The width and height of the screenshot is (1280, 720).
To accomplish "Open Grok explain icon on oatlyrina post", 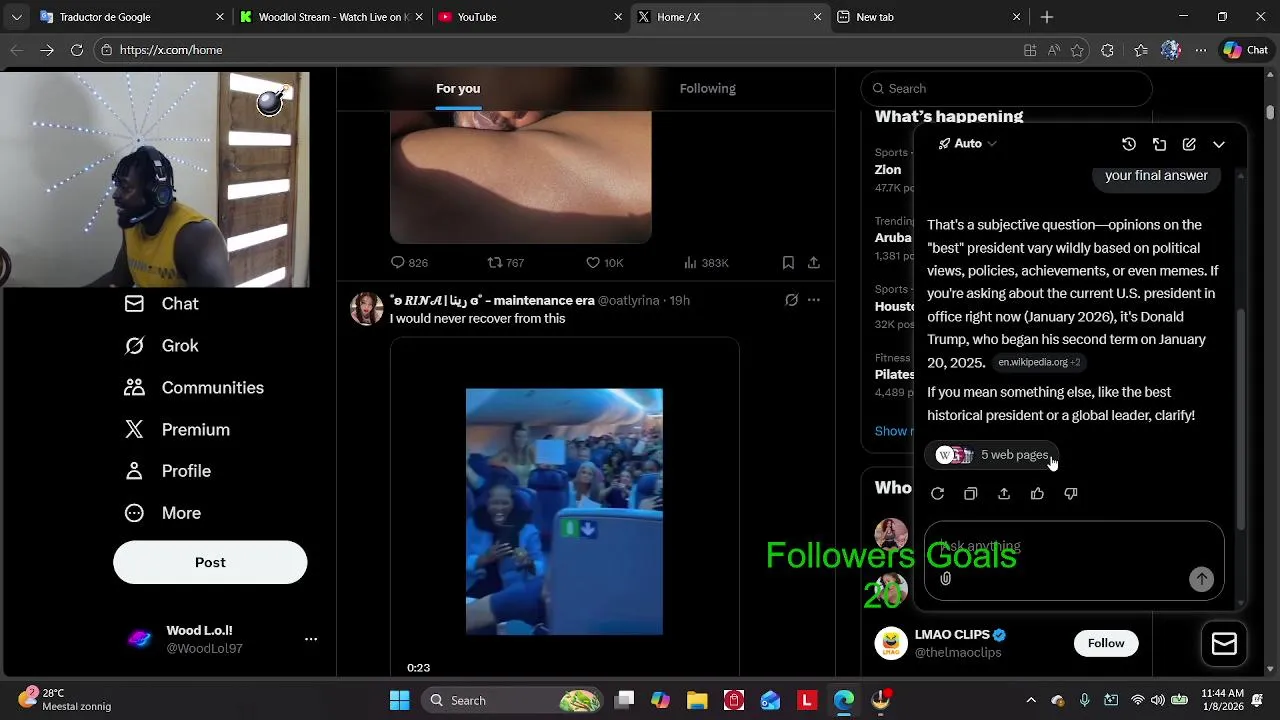I will point(791,300).
